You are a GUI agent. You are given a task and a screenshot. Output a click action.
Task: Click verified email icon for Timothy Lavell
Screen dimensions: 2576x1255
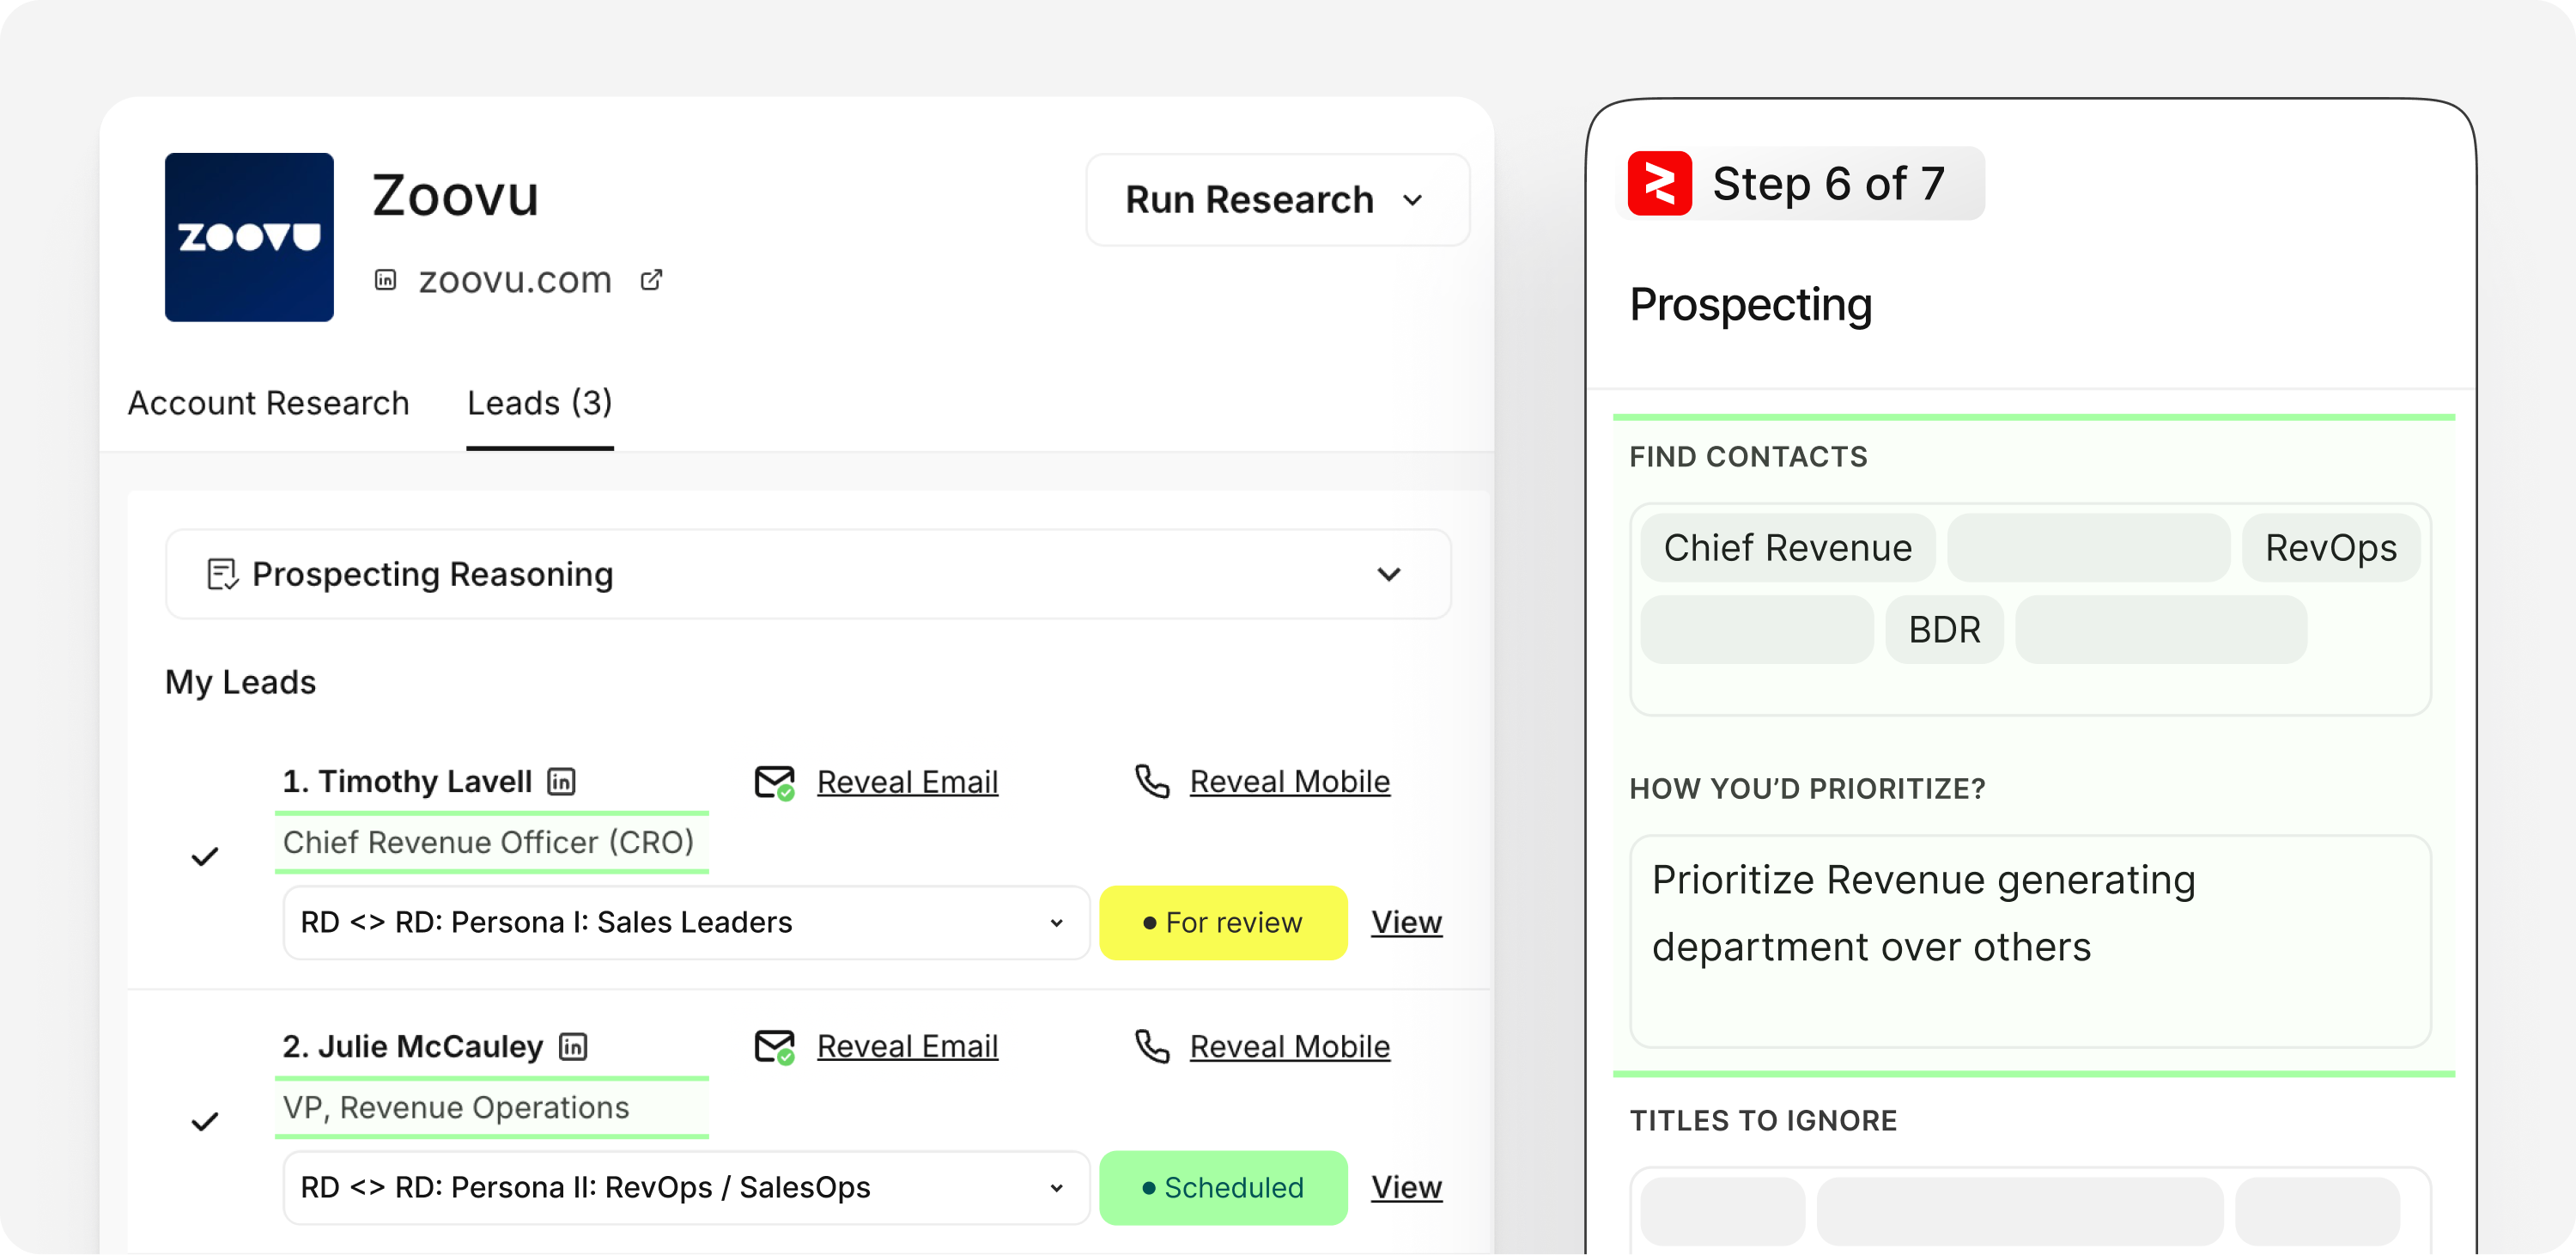774,782
